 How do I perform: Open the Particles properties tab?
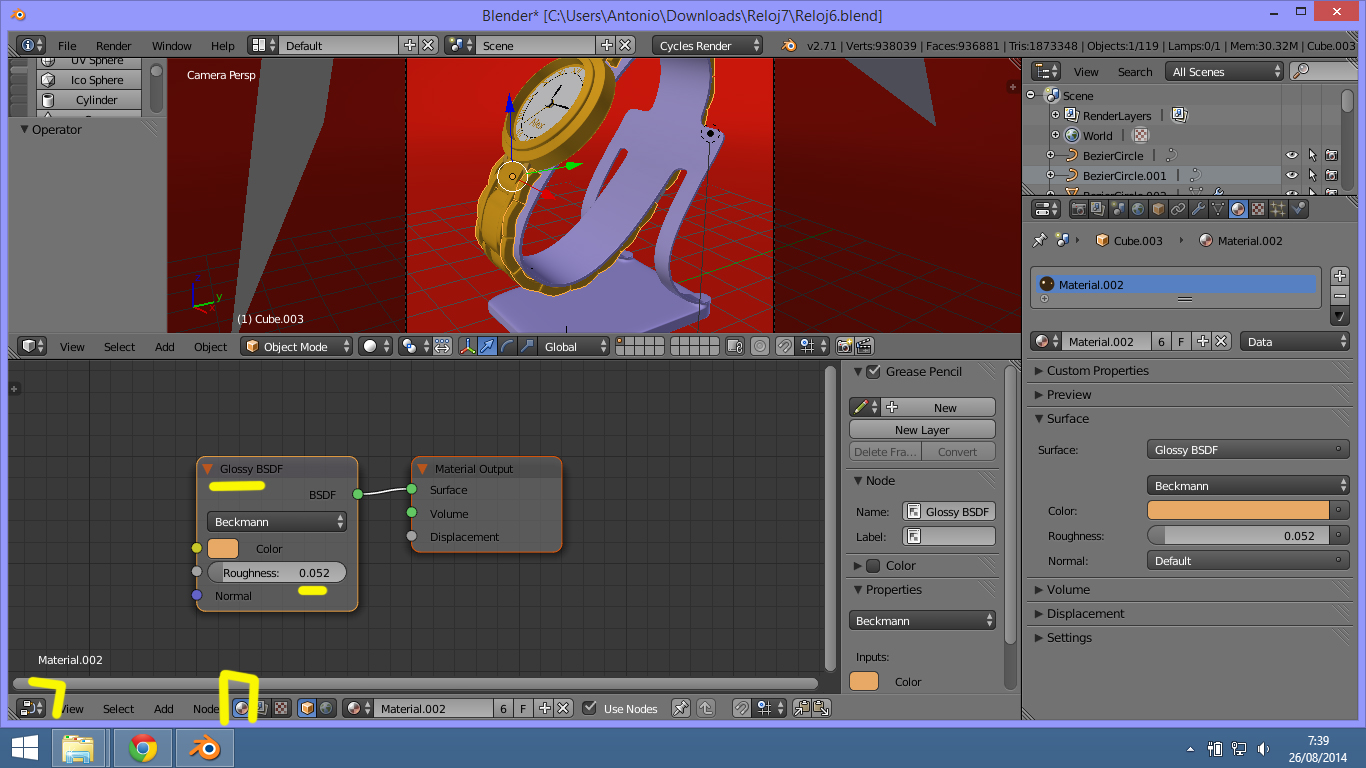coord(1278,209)
